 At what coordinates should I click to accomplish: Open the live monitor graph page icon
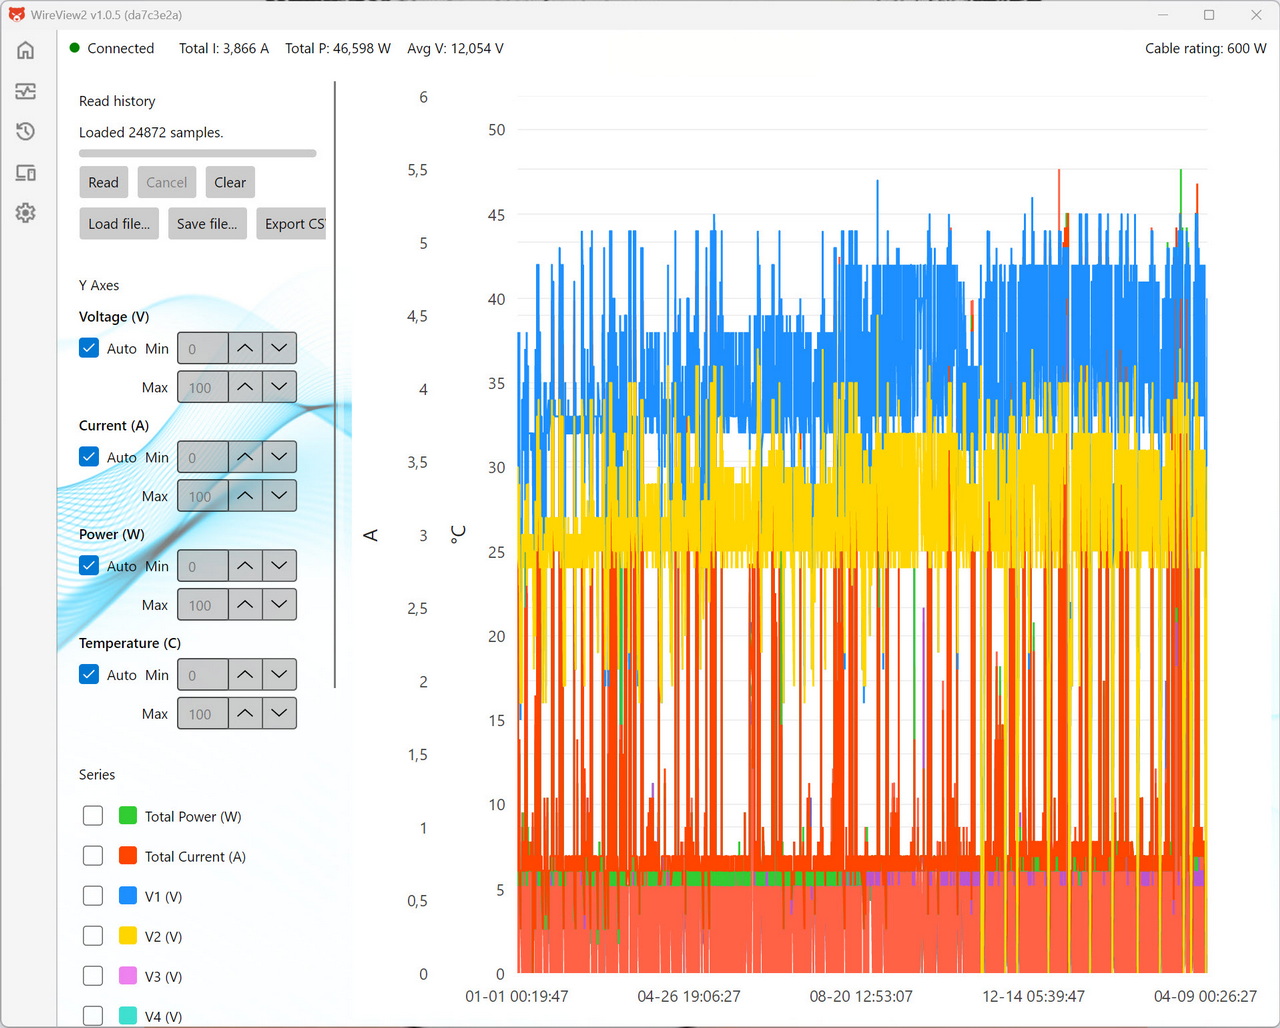26,91
